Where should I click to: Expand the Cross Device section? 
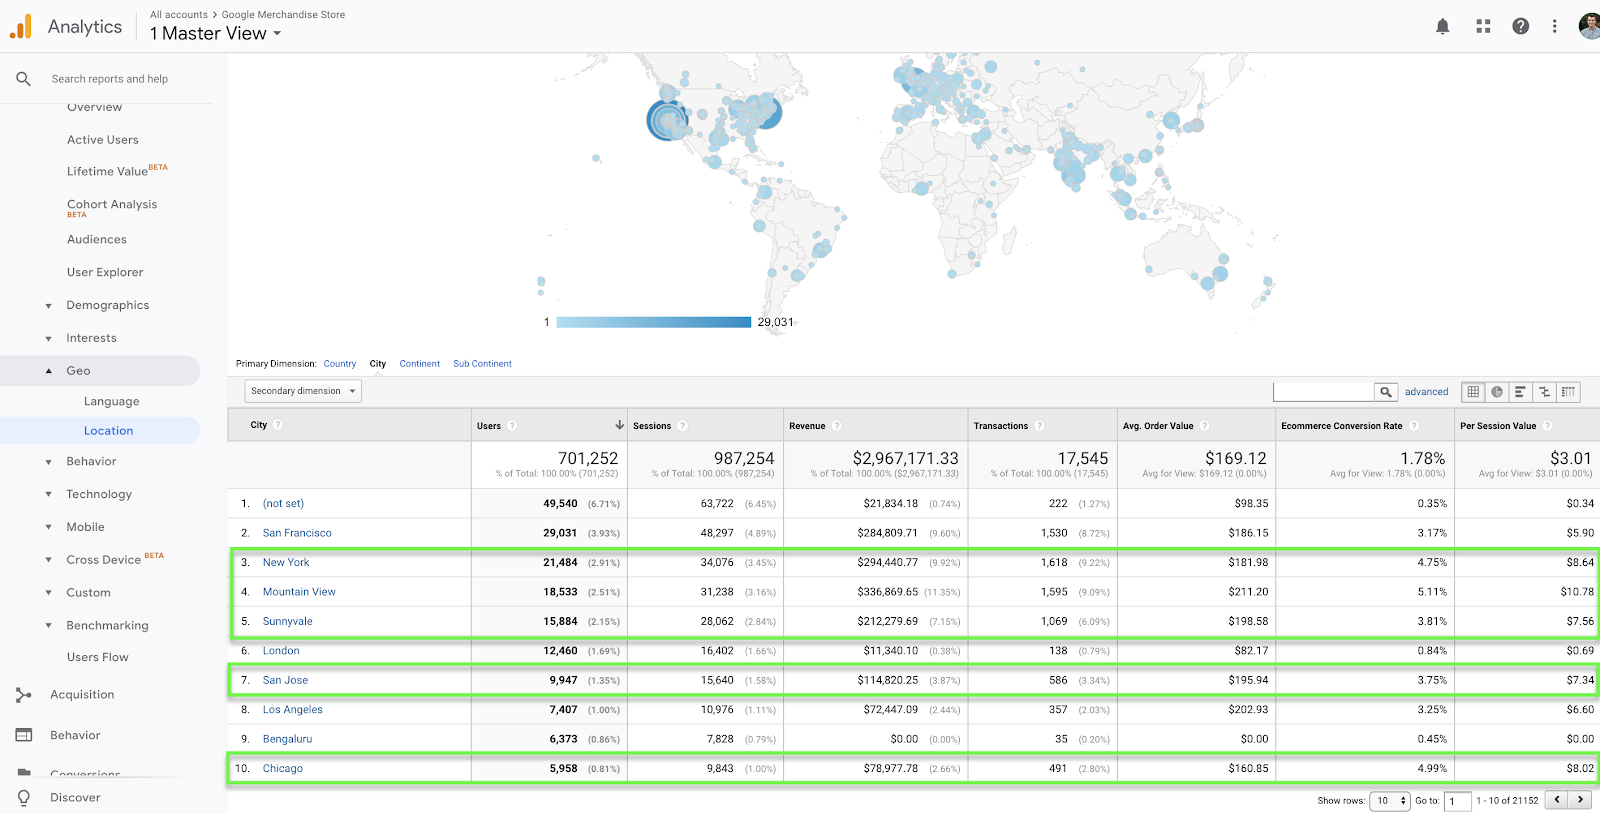point(48,560)
